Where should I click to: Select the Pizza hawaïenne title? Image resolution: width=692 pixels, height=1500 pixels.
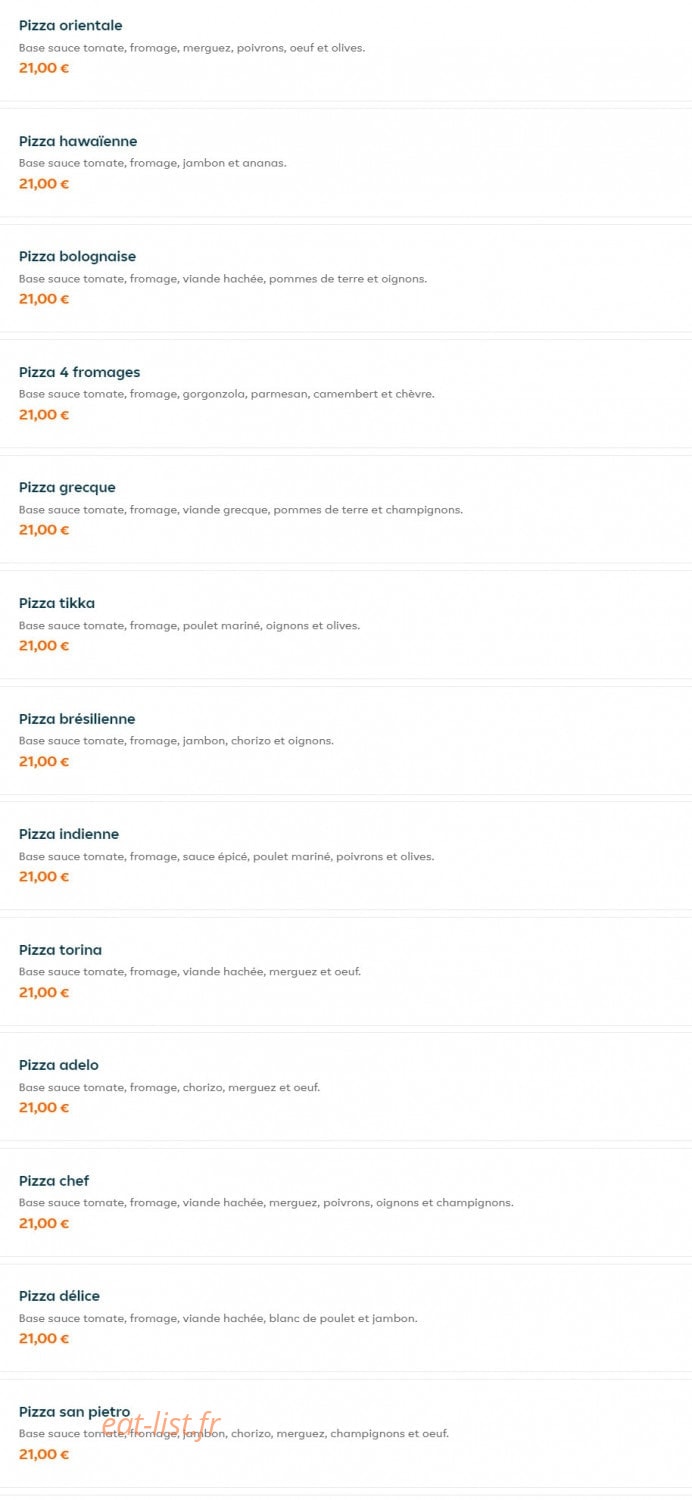pyautogui.click(x=78, y=141)
